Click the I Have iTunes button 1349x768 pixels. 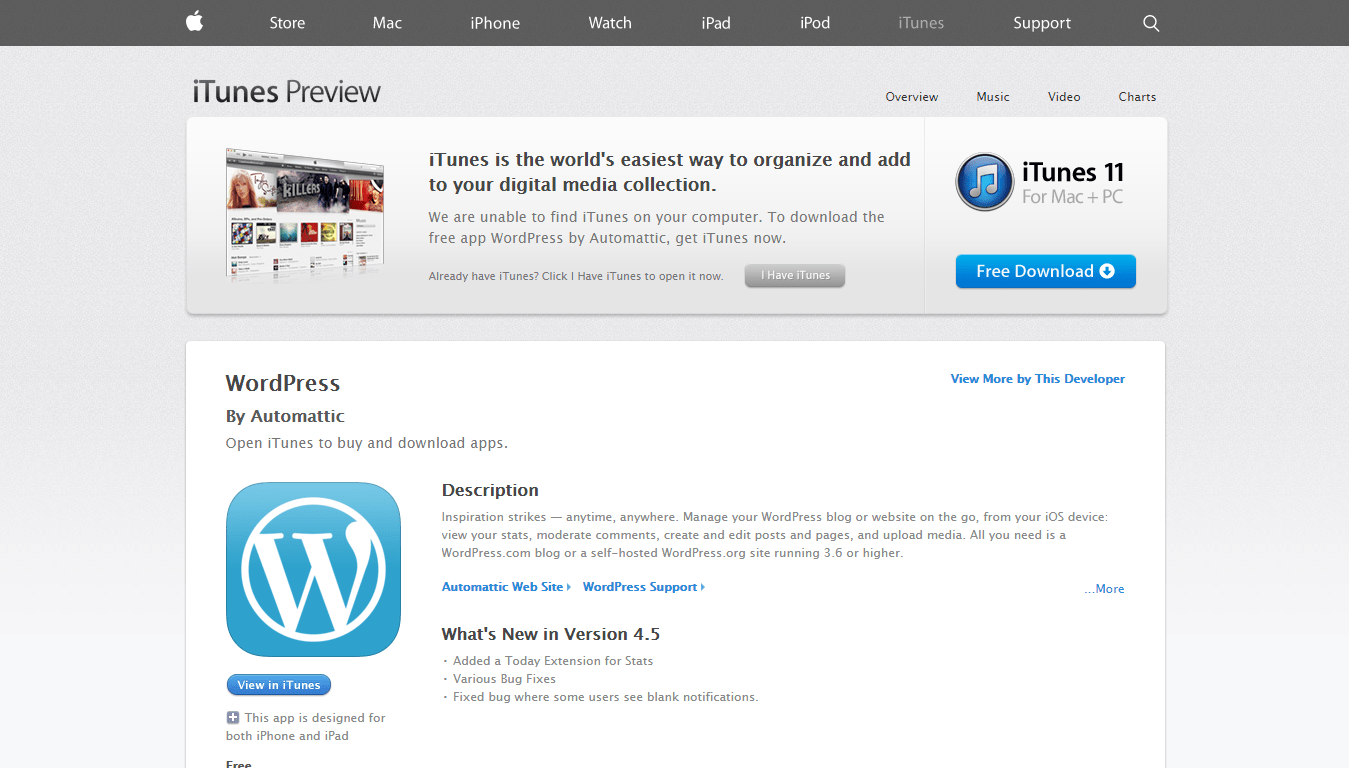point(795,276)
